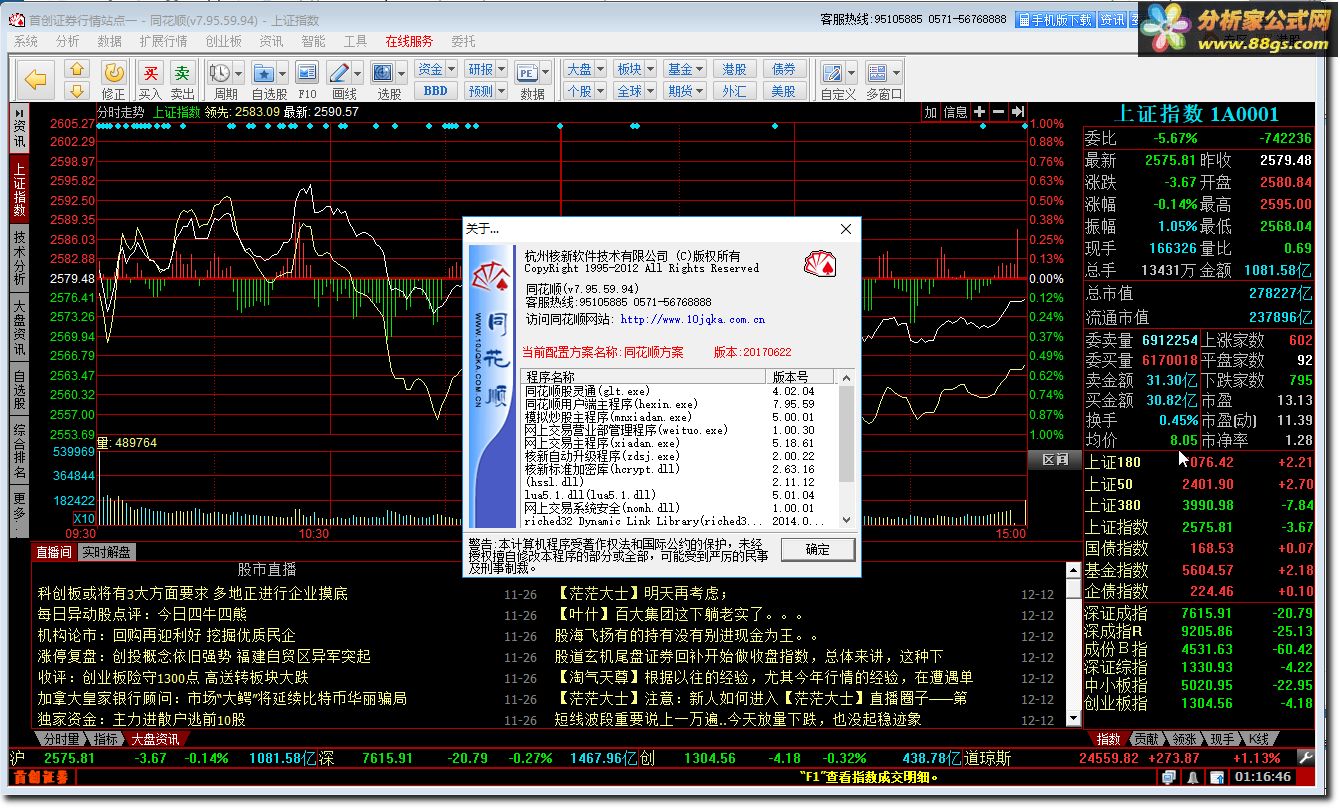The height and width of the screenshot is (808, 1340).
Task: Click the 区间 button at chart right
Action: point(1054,460)
